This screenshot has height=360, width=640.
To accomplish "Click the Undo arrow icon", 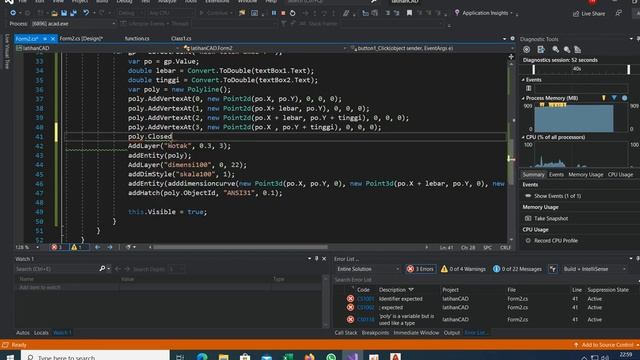I will (x=86, y=13).
